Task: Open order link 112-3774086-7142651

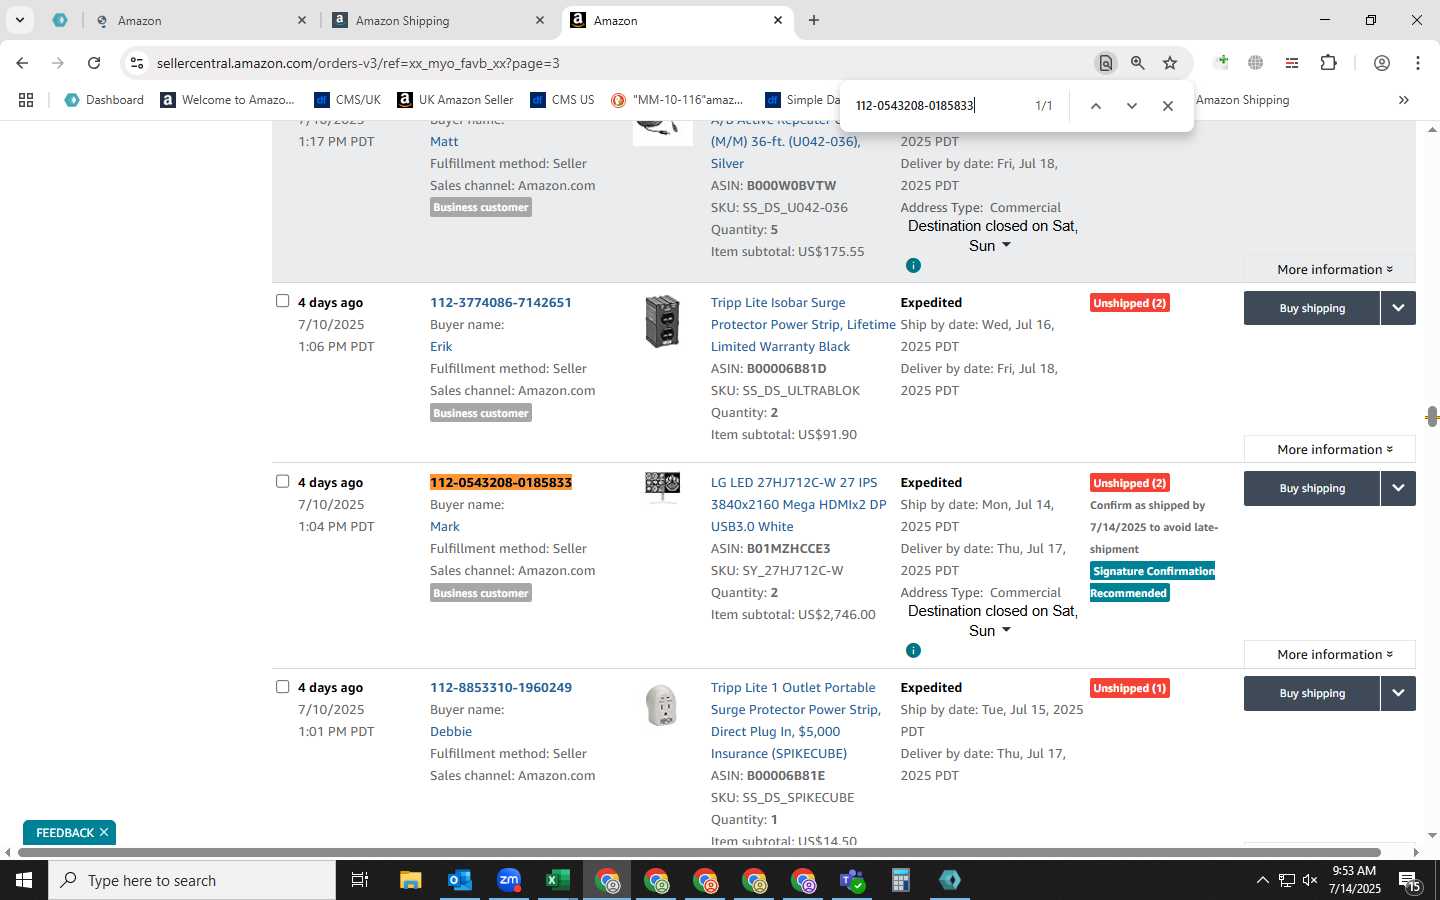Action: 501,302
